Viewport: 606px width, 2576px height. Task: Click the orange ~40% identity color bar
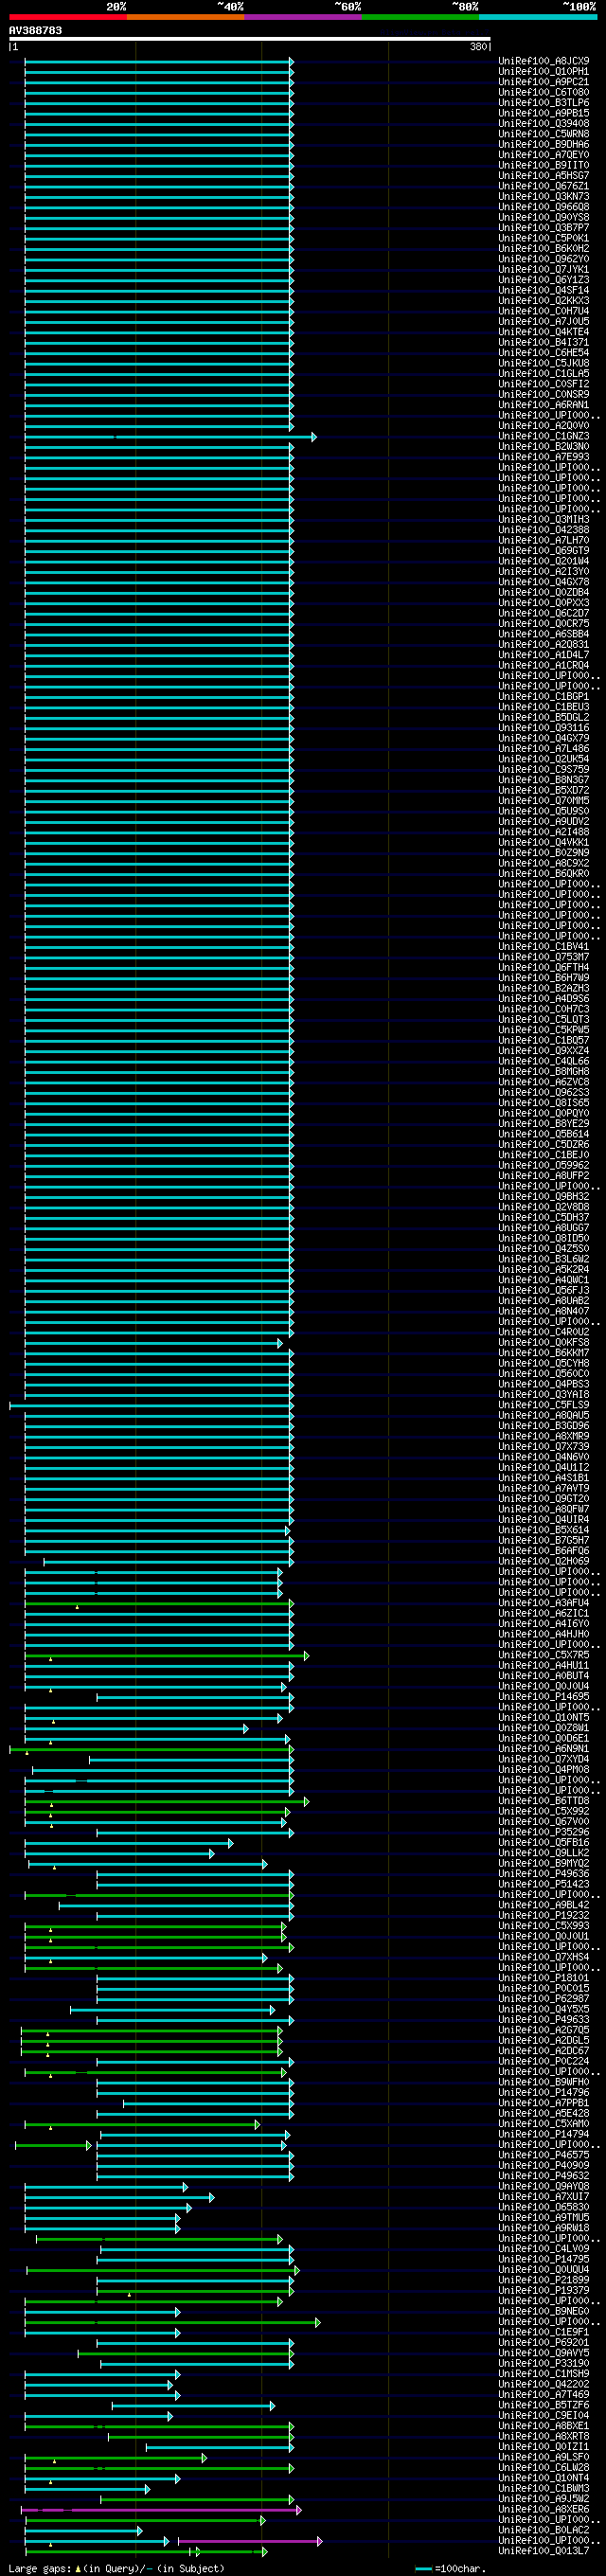[186, 17]
